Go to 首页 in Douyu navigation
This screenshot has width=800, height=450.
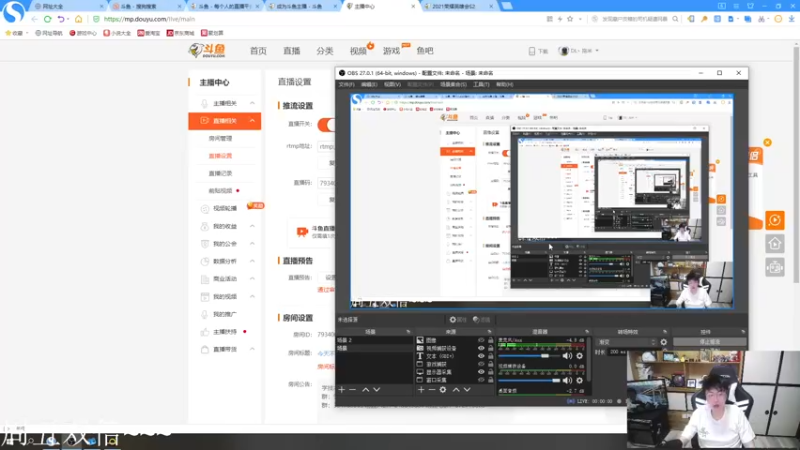(258, 51)
